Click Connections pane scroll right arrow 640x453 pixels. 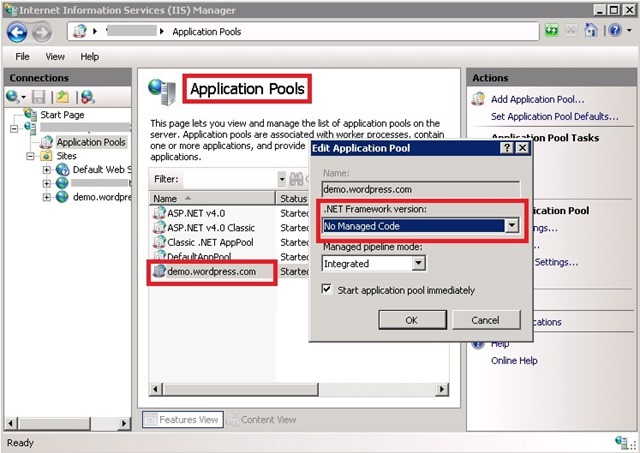click(124, 424)
